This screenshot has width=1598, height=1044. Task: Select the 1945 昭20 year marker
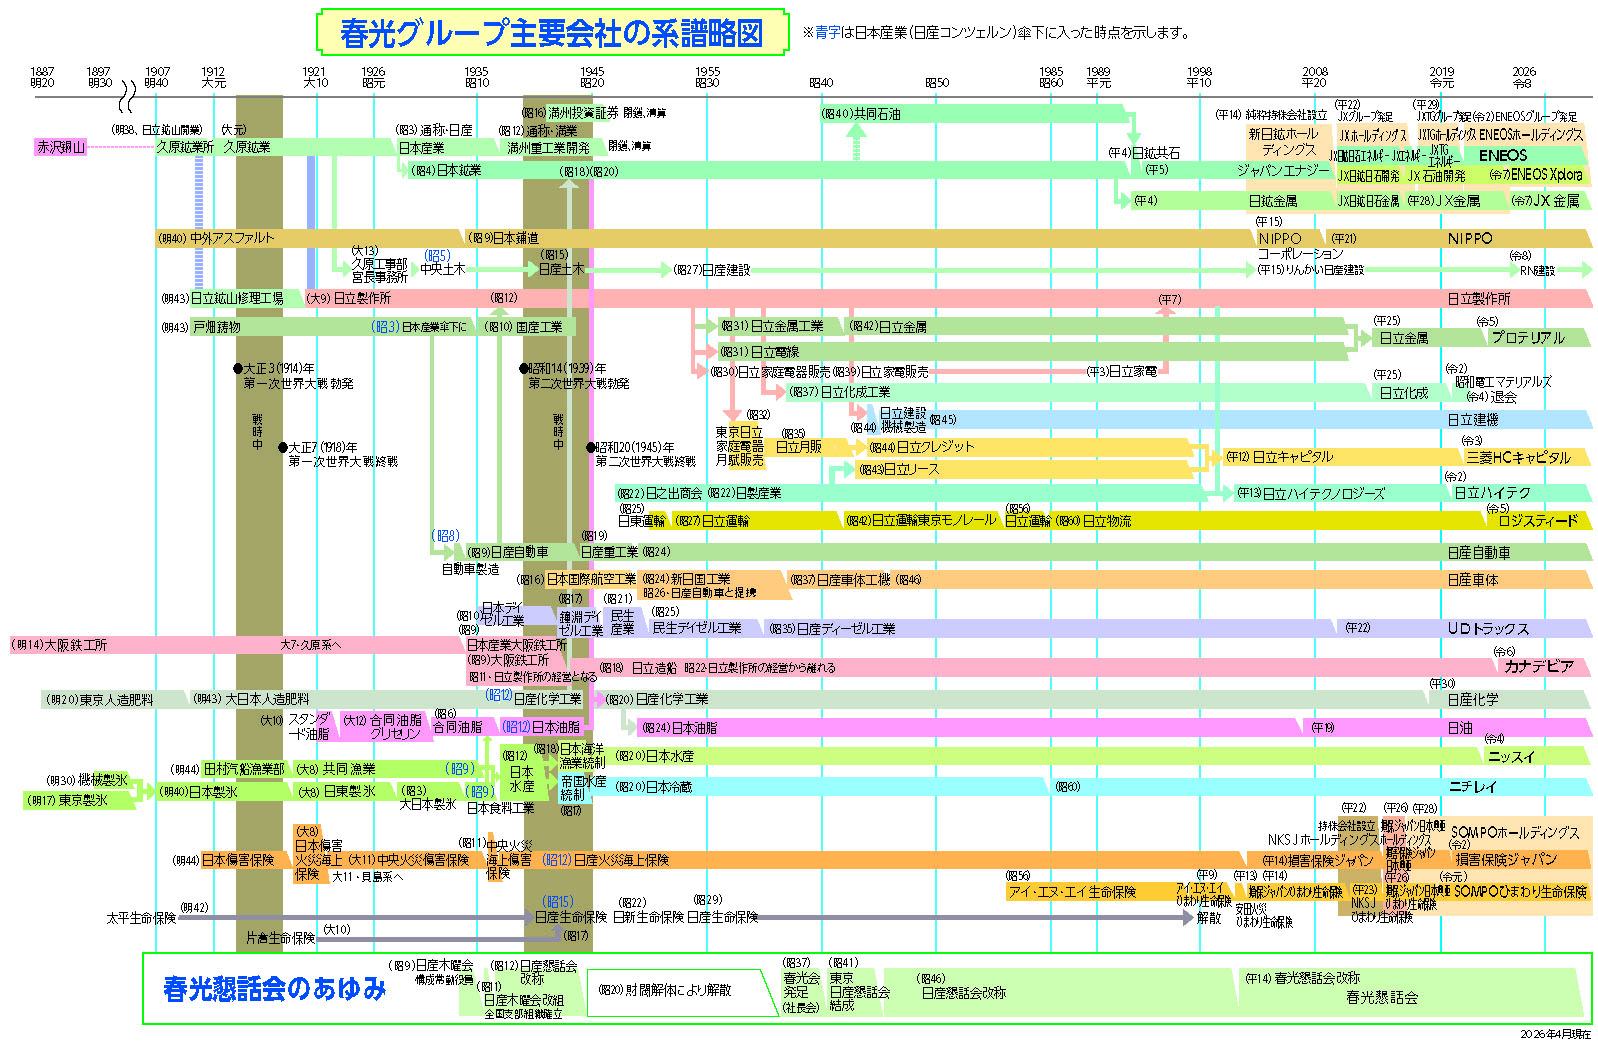tap(592, 77)
